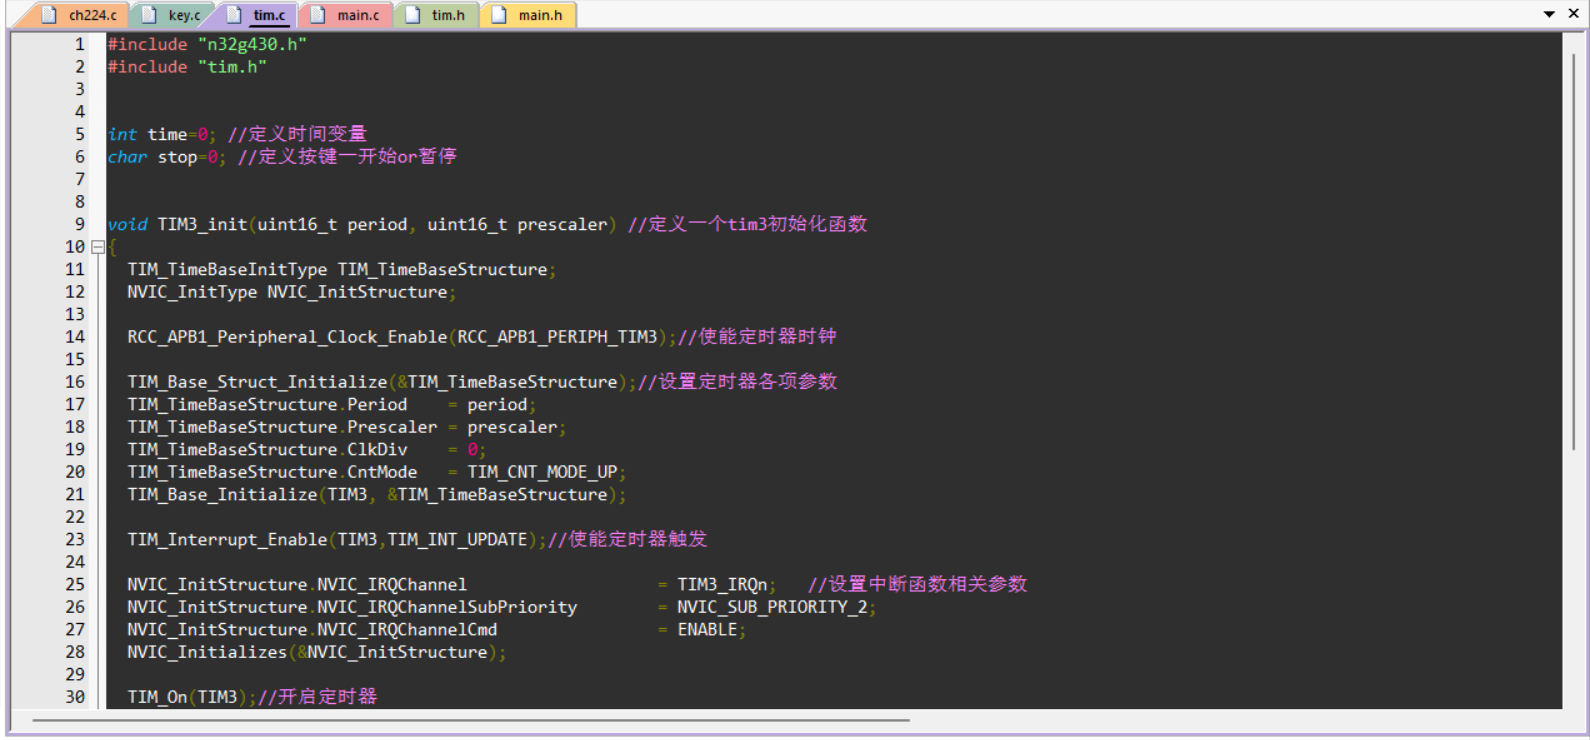The height and width of the screenshot is (740, 1590).
Task: Switch to the main.c tab
Action: point(358,15)
